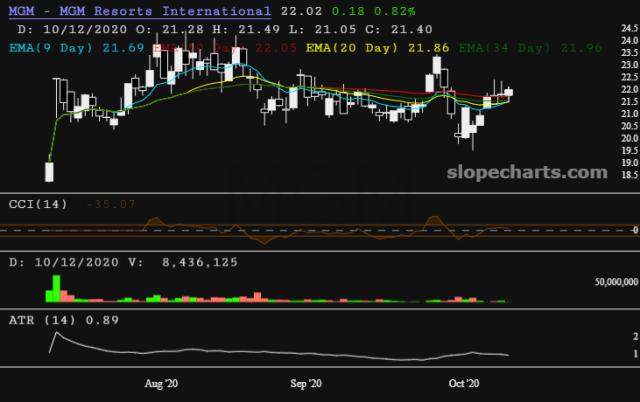Screen dimensions: 640x402
Task: Click the CCI(14) indicator label
Action: click(38, 204)
